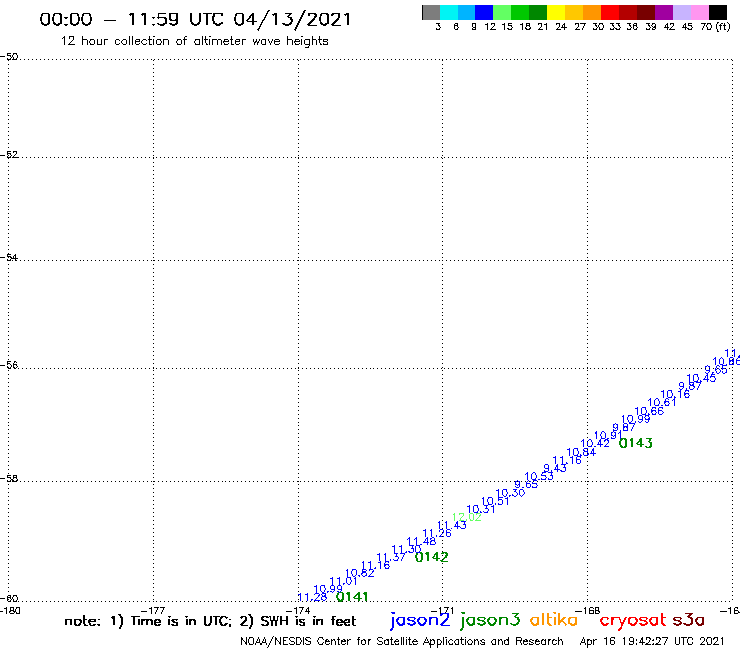Click the black legend color swatch
This screenshot has width=740, height=650.
click(x=717, y=12)
